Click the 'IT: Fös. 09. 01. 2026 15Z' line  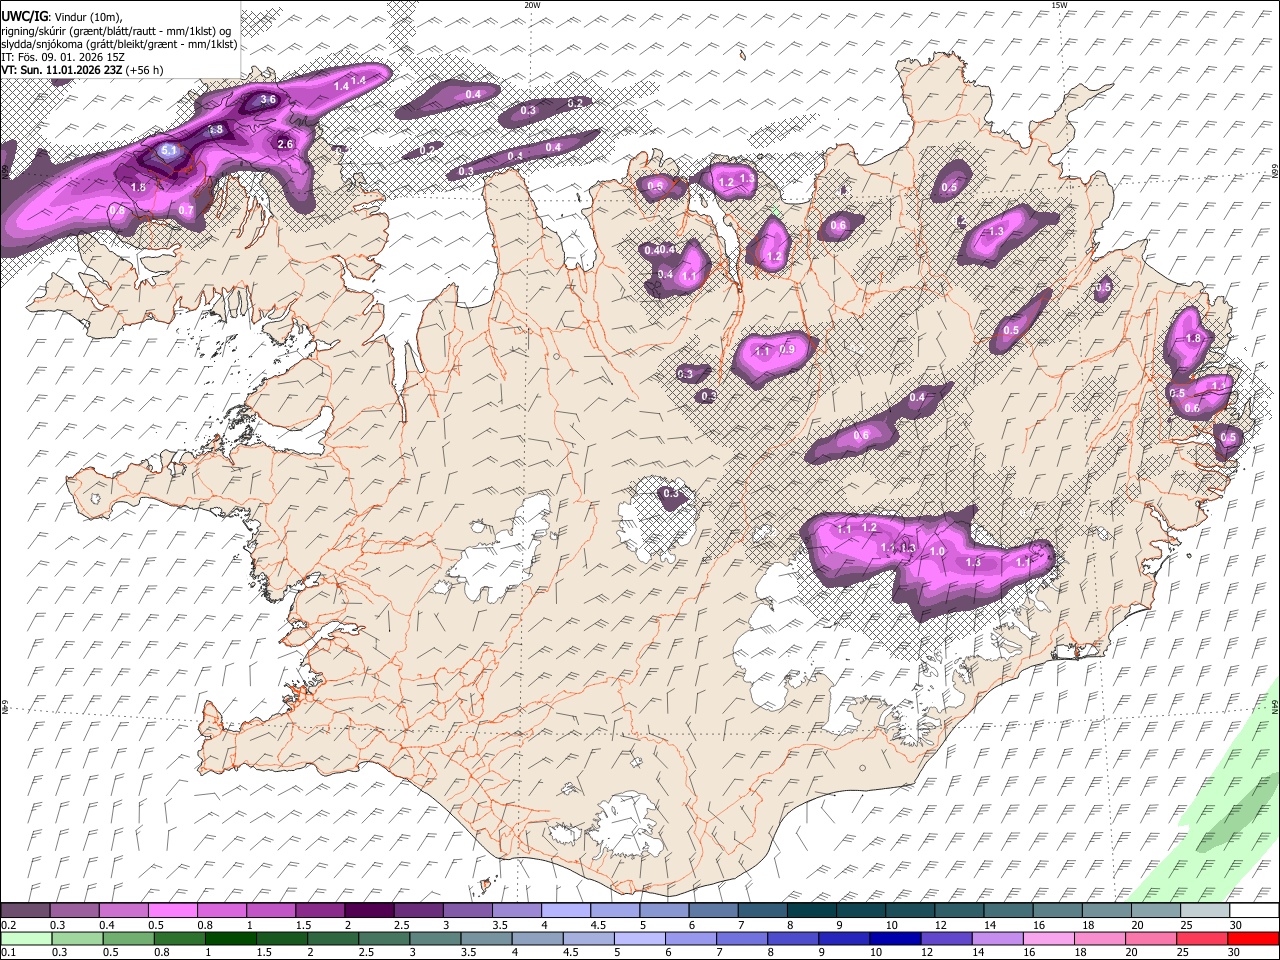tap(63, 57)
